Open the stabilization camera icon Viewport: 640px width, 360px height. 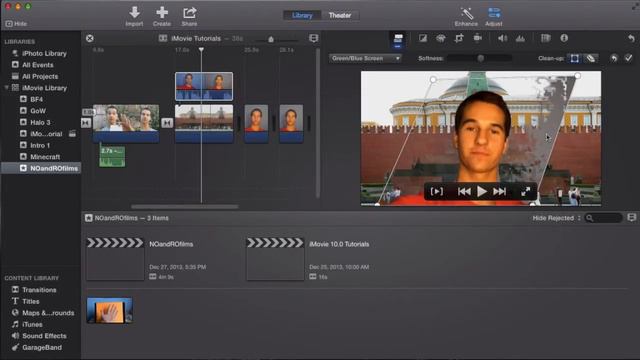coord(478,38)
